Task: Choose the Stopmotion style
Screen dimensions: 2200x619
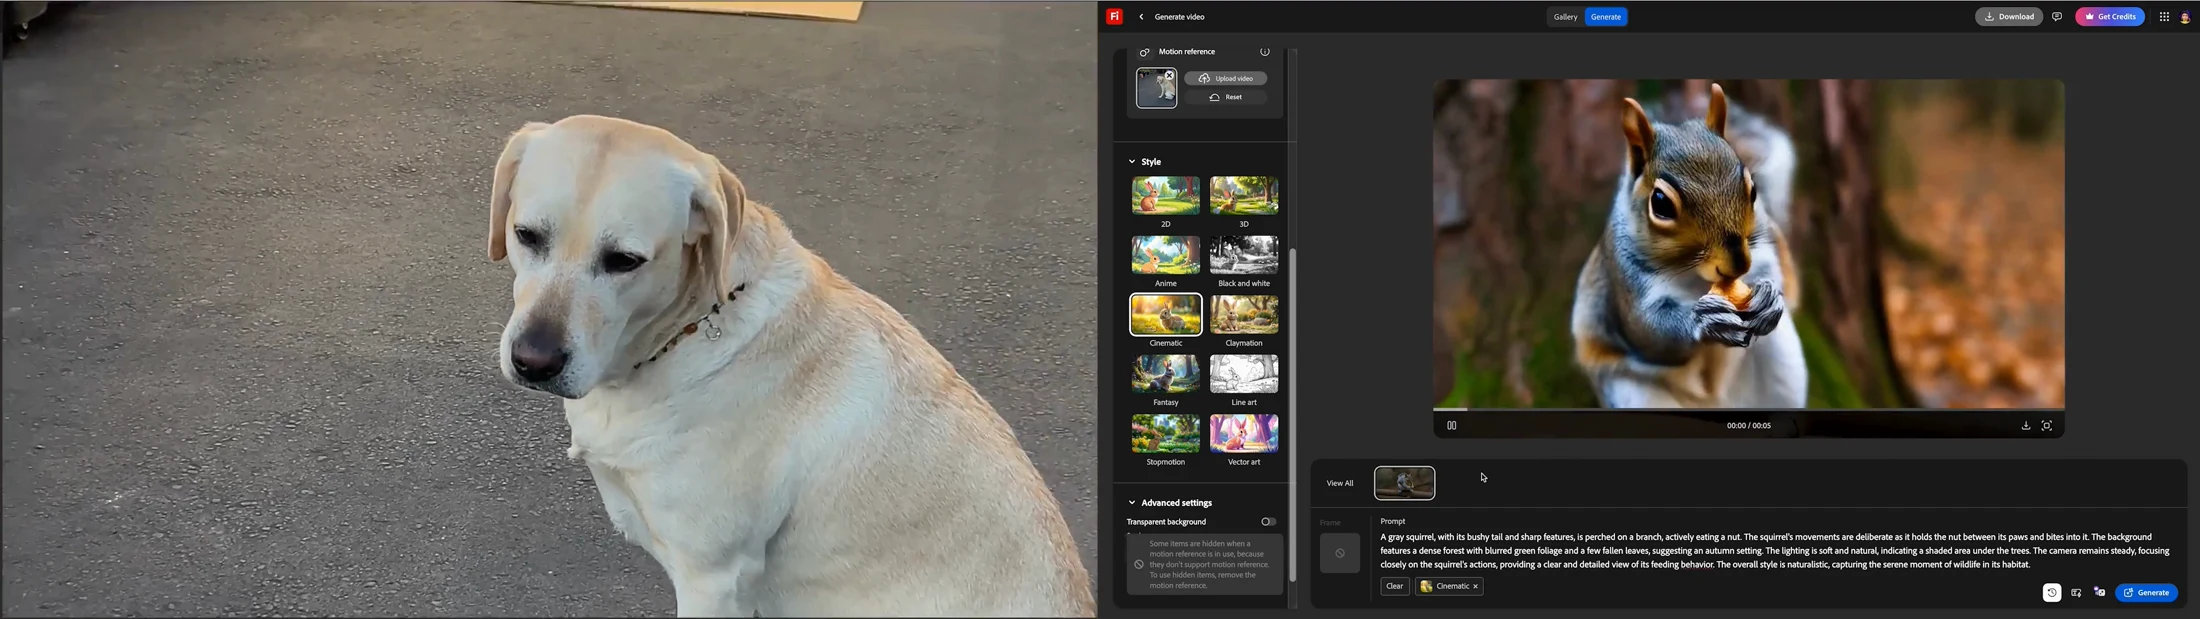Action: tap(1165, 434)
